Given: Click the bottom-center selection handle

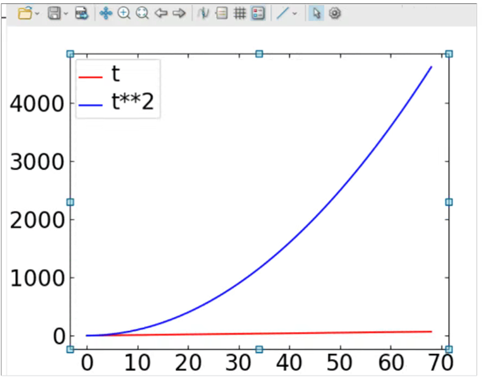Looking at the screenshot, I should (259, 349).
